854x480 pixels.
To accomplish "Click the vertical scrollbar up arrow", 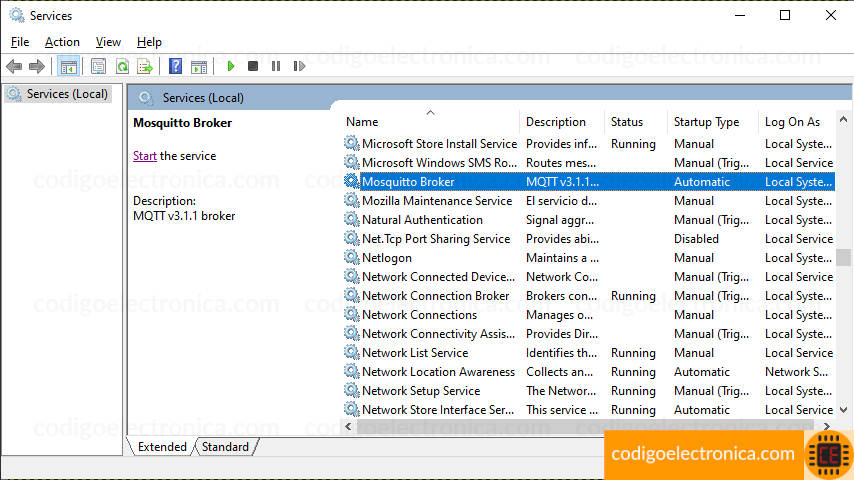I will [x=844, y=119].
